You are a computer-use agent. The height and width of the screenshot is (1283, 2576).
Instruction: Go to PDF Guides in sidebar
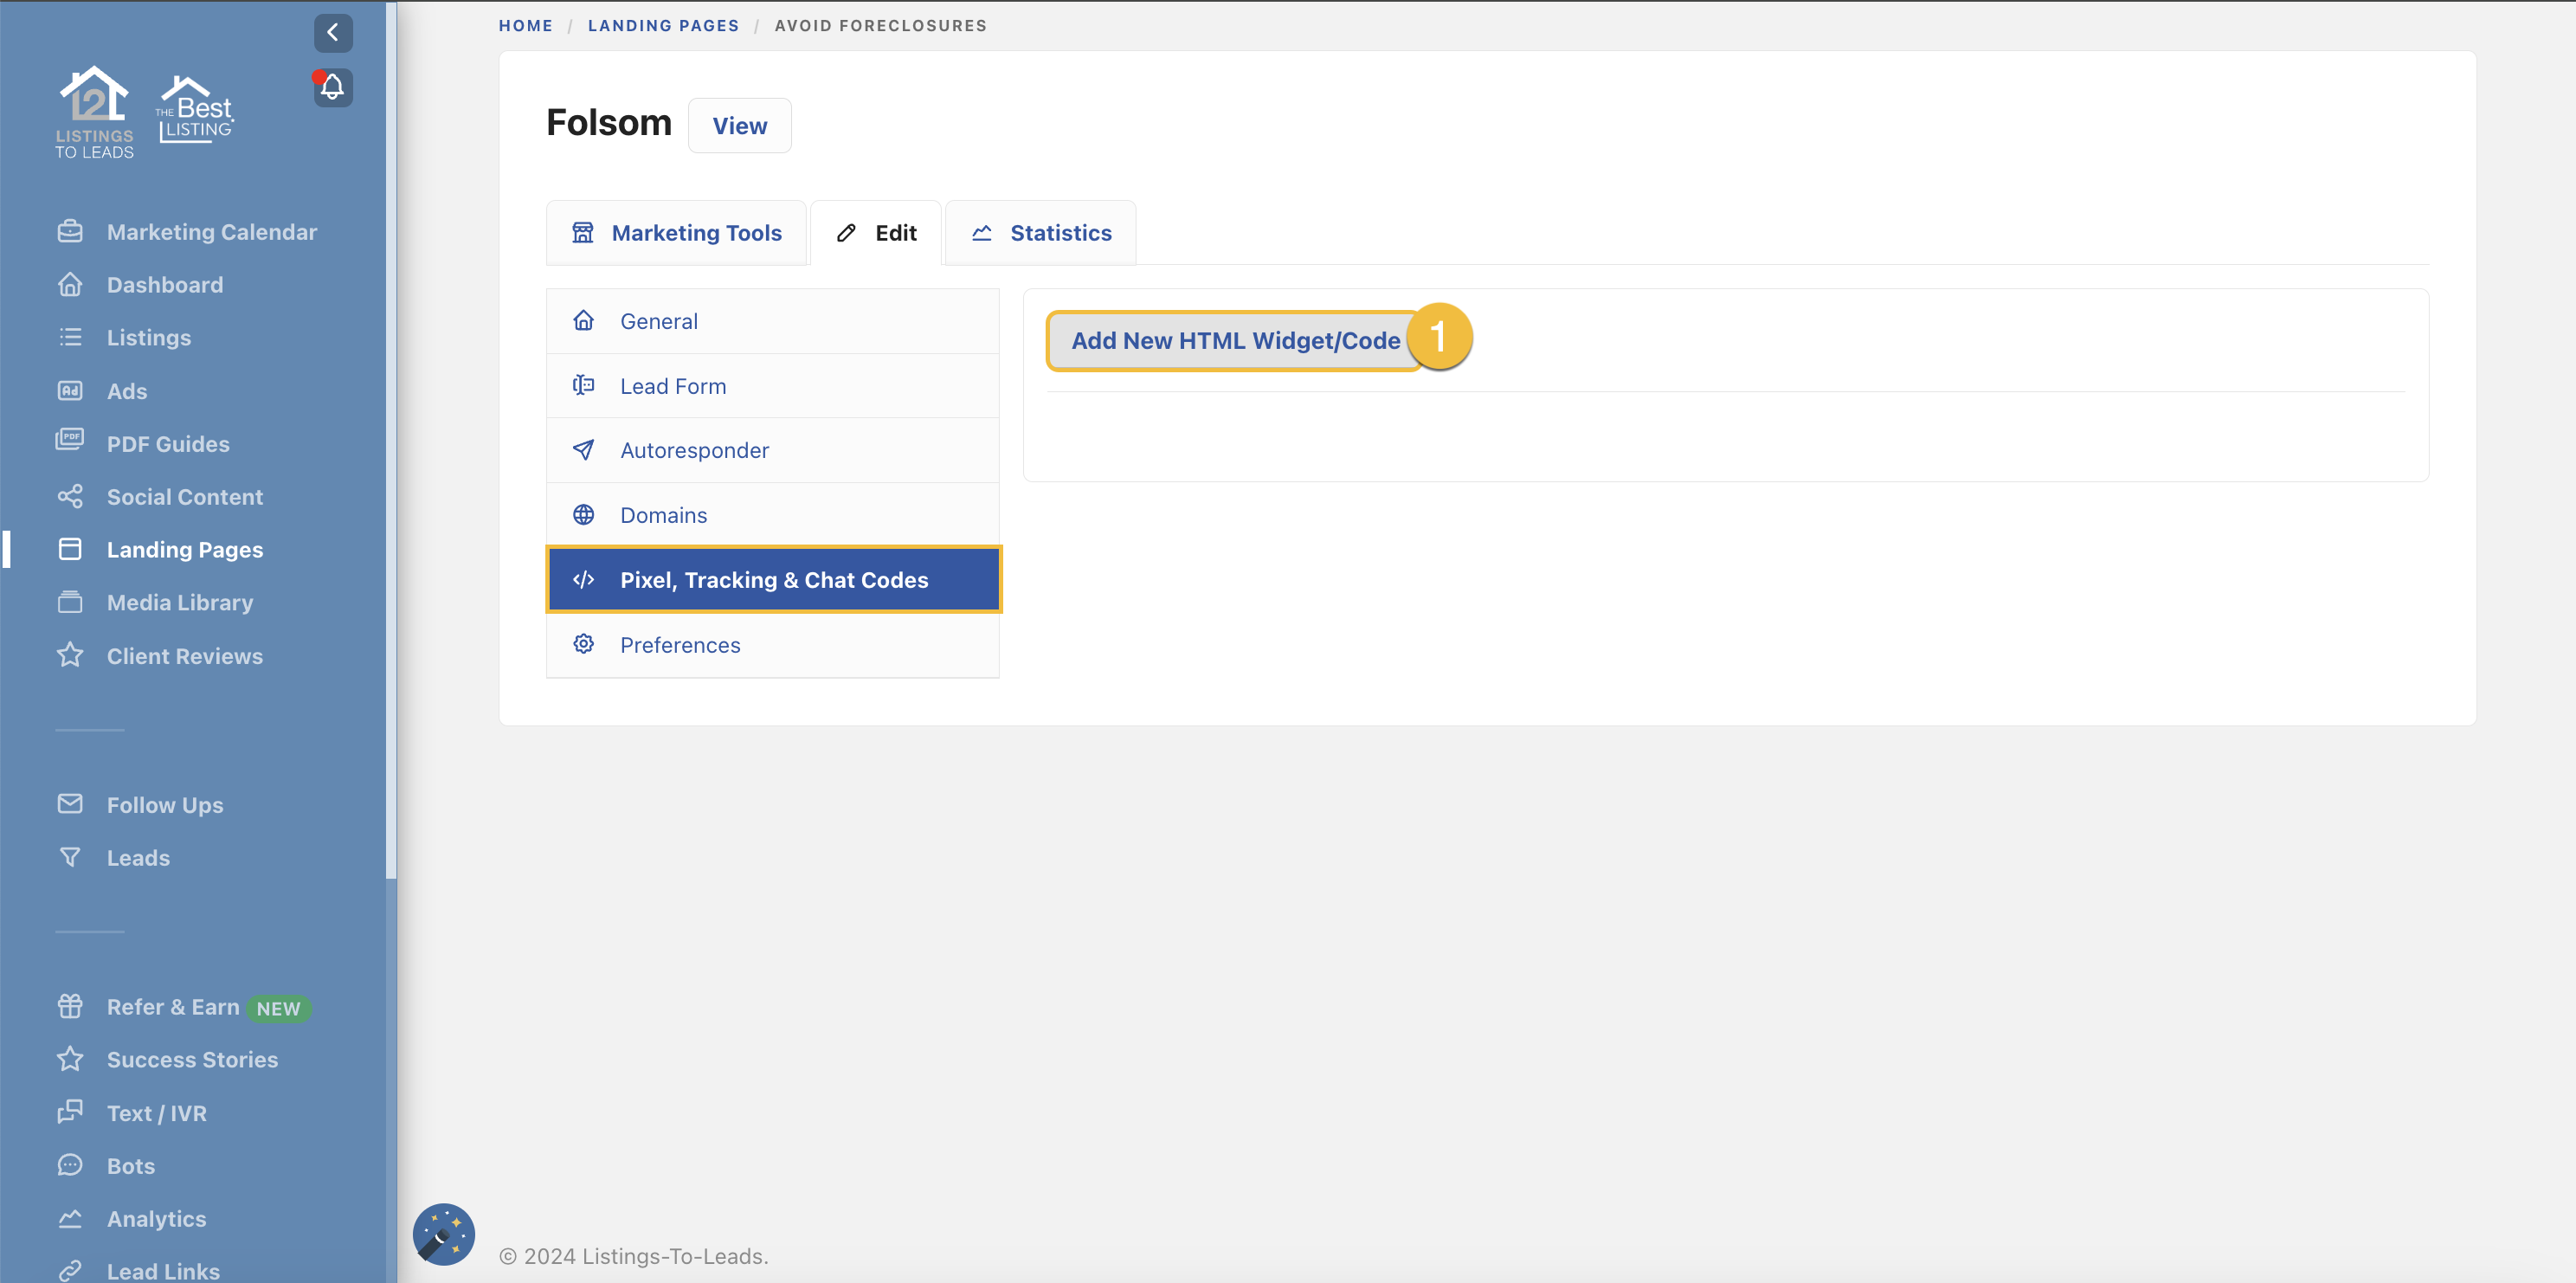point(168,444)
